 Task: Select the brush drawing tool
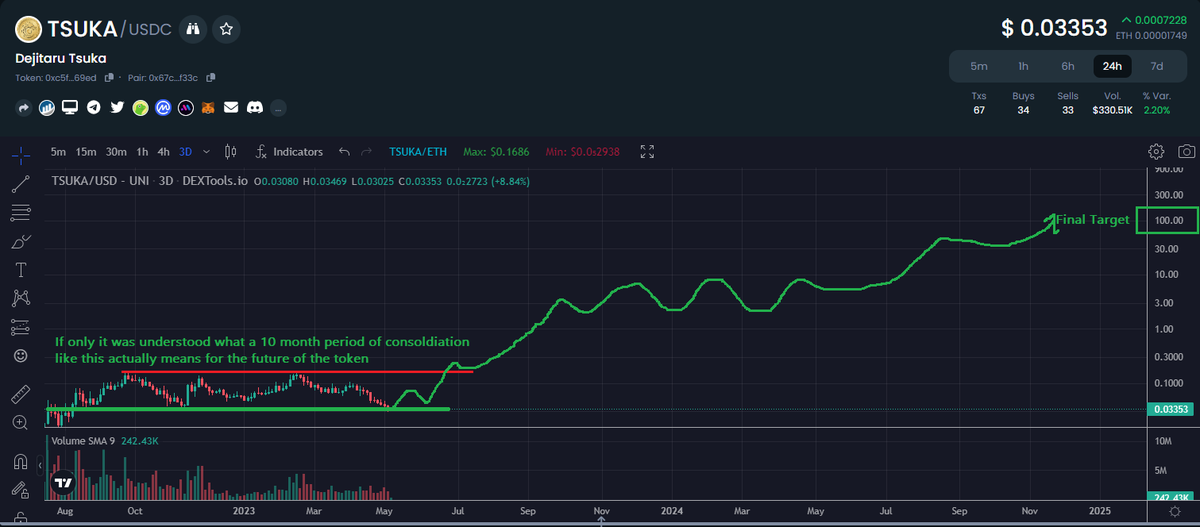coord(20,241)
